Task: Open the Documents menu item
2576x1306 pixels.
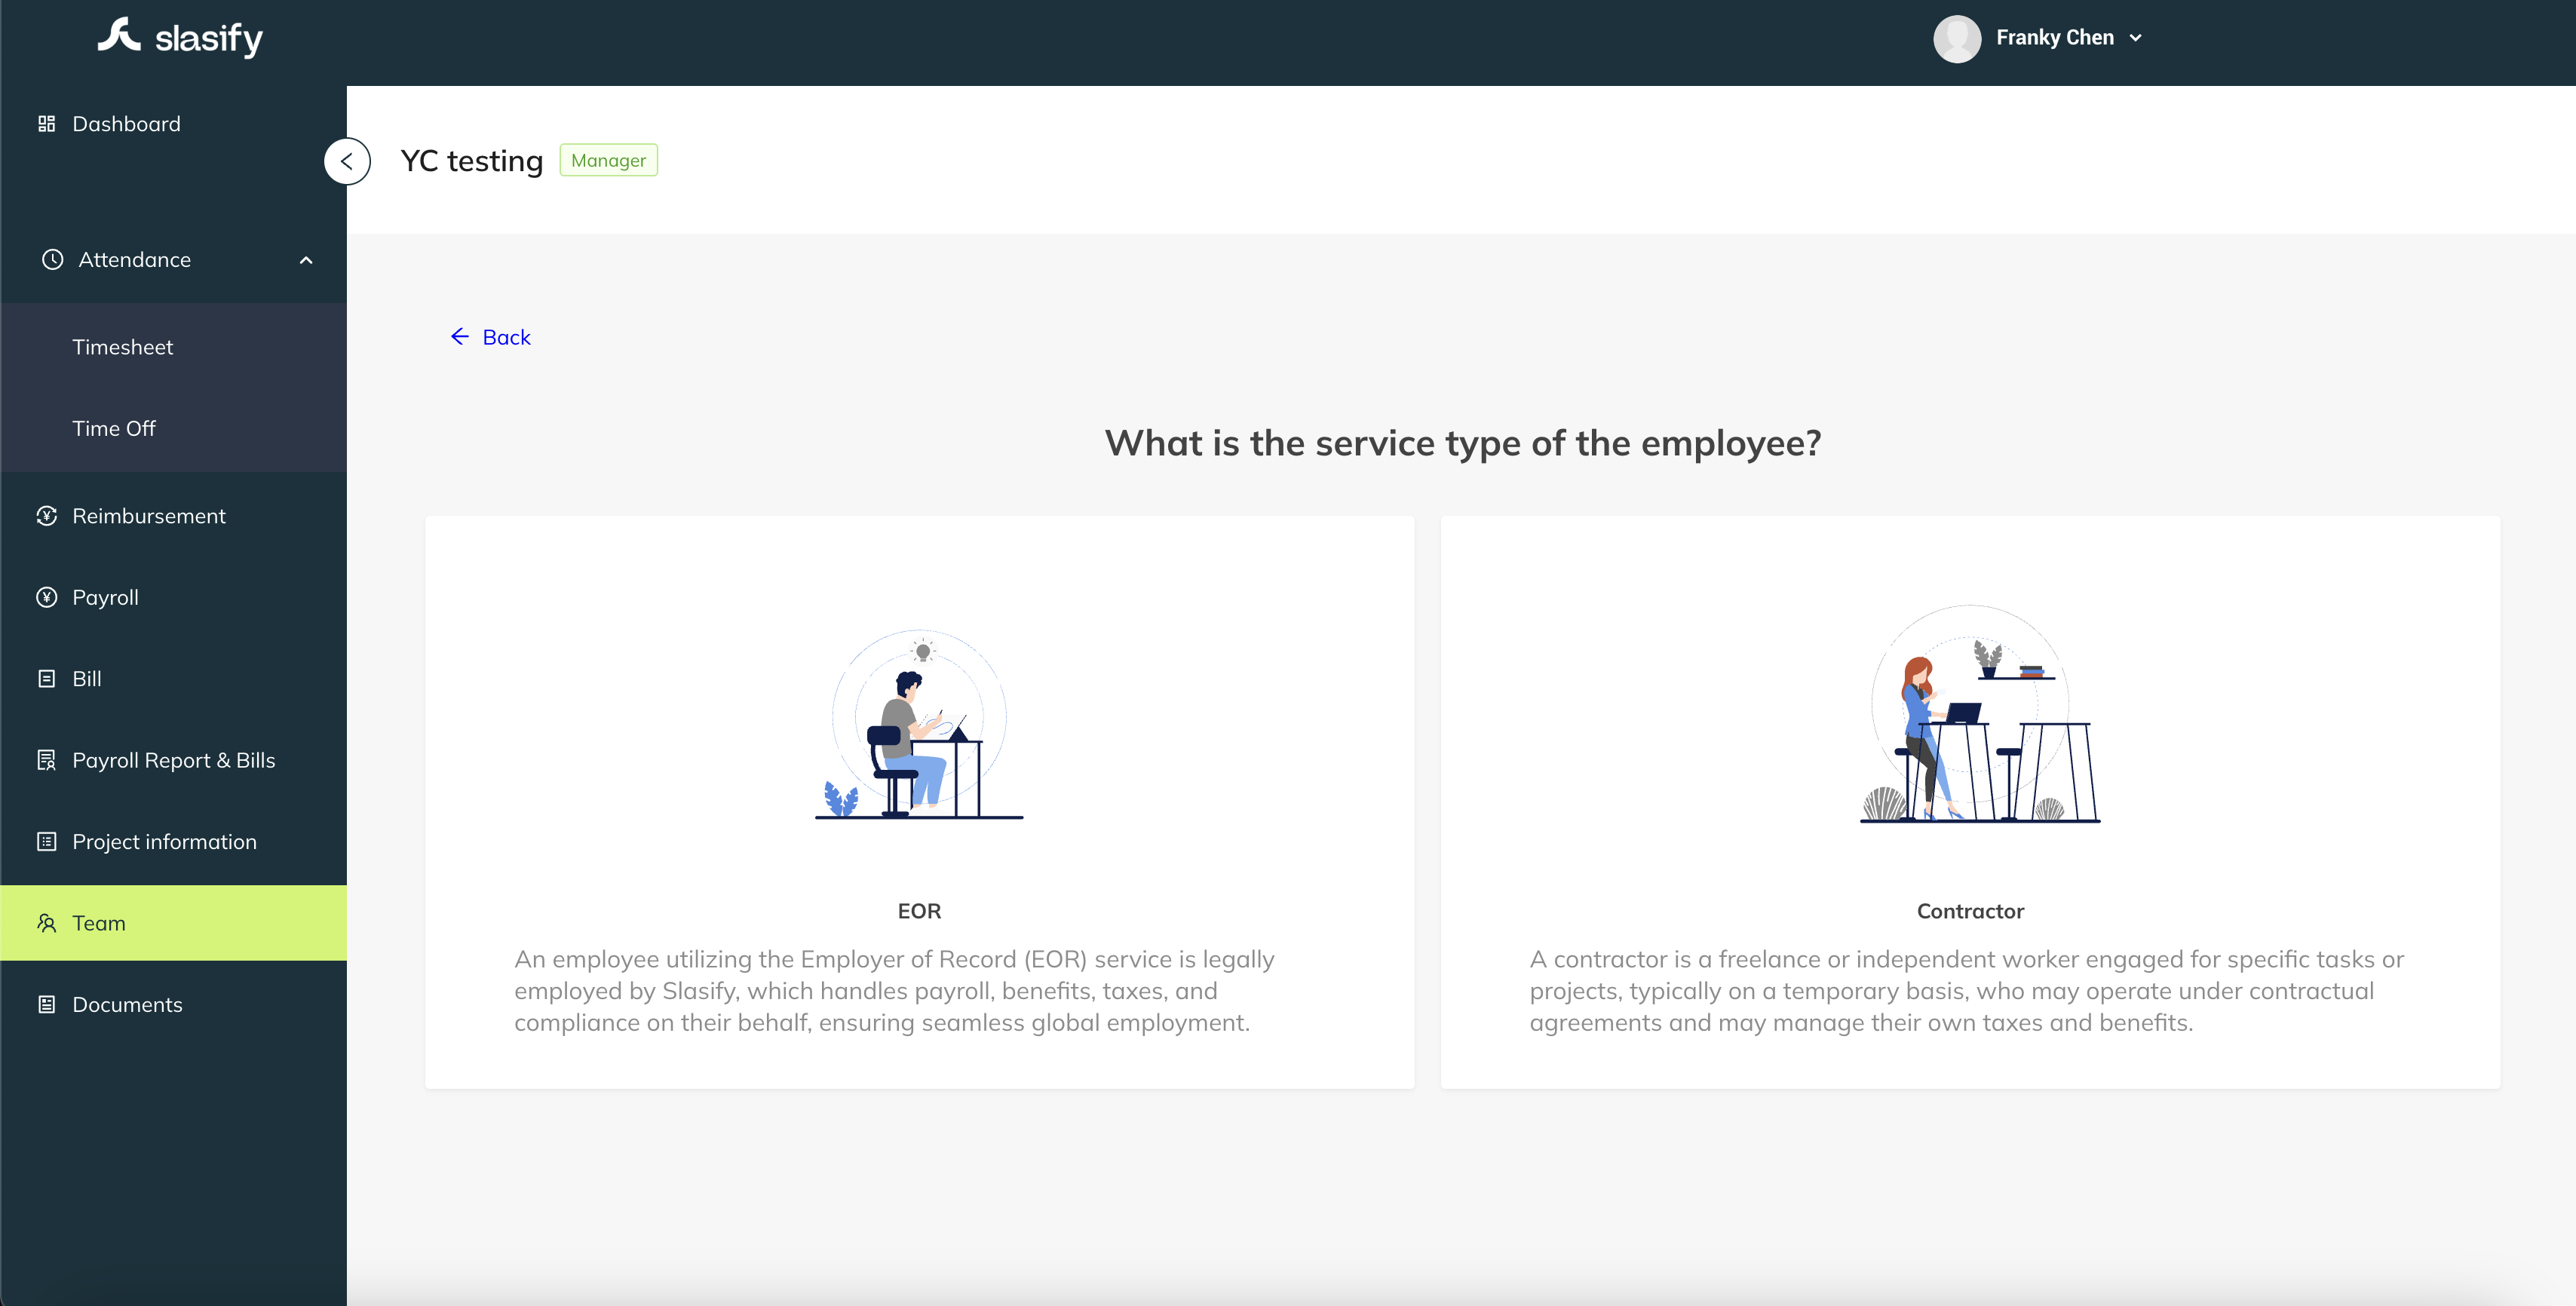Action: point(174,1004)
